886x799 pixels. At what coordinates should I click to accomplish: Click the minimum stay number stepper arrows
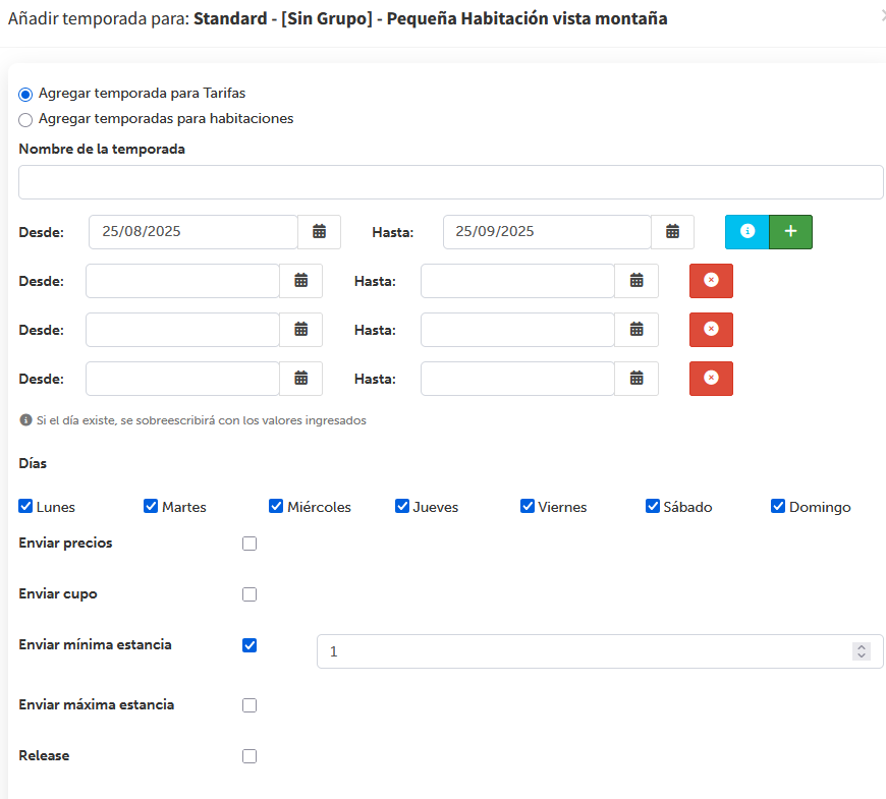click(x=861, y=652)
